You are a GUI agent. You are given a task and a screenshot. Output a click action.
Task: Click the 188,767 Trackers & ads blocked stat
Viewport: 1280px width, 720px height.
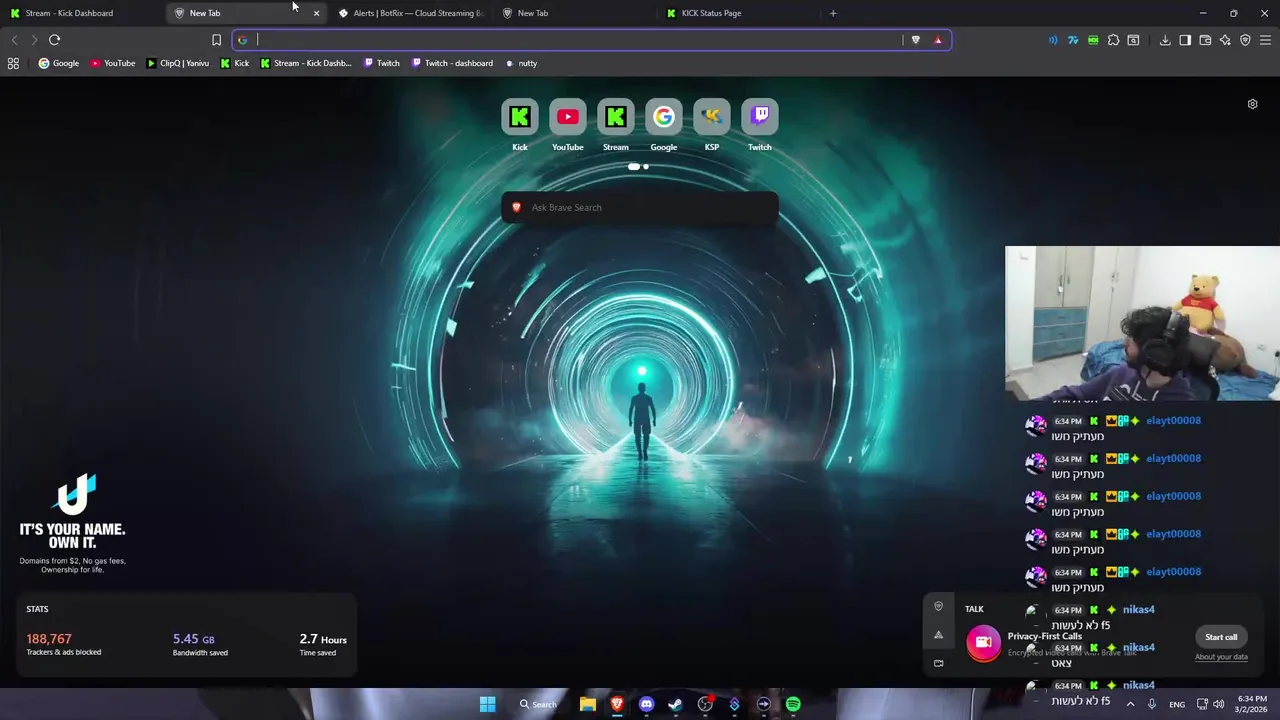(64, 644)
